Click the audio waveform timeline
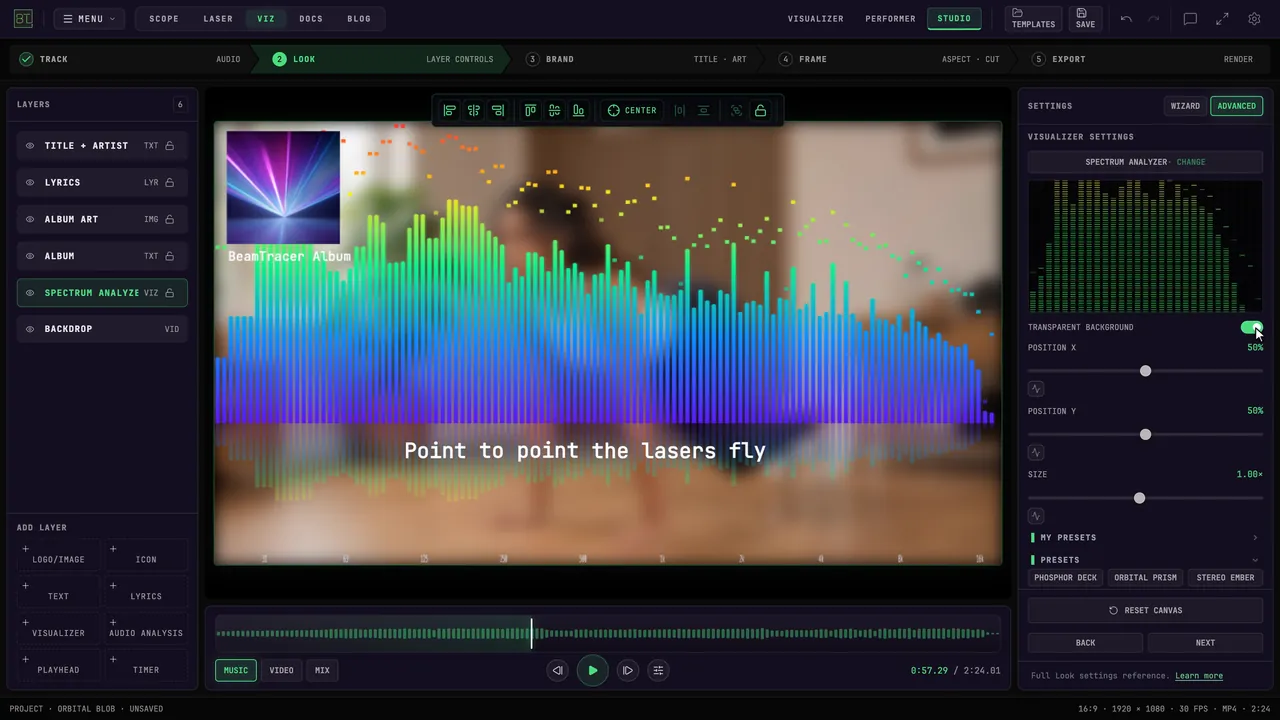The height and width of the screenshot is (720, 1280). pos(607,633)
